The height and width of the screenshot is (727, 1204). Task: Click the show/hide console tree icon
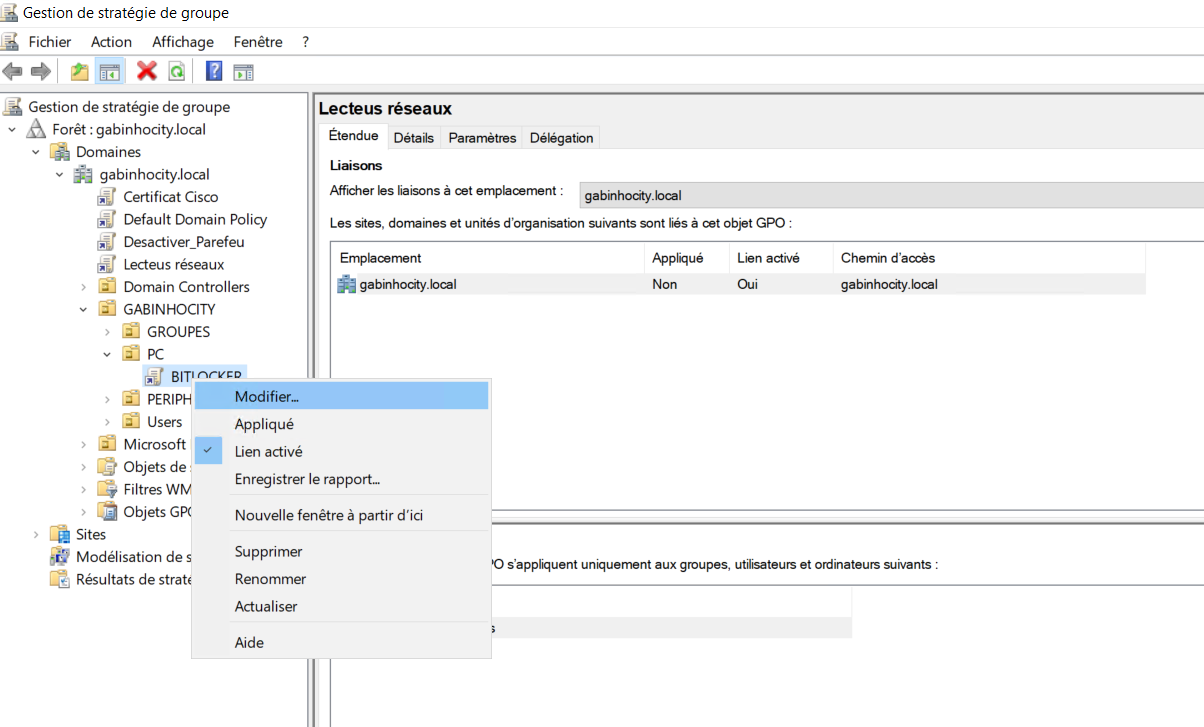109,71
